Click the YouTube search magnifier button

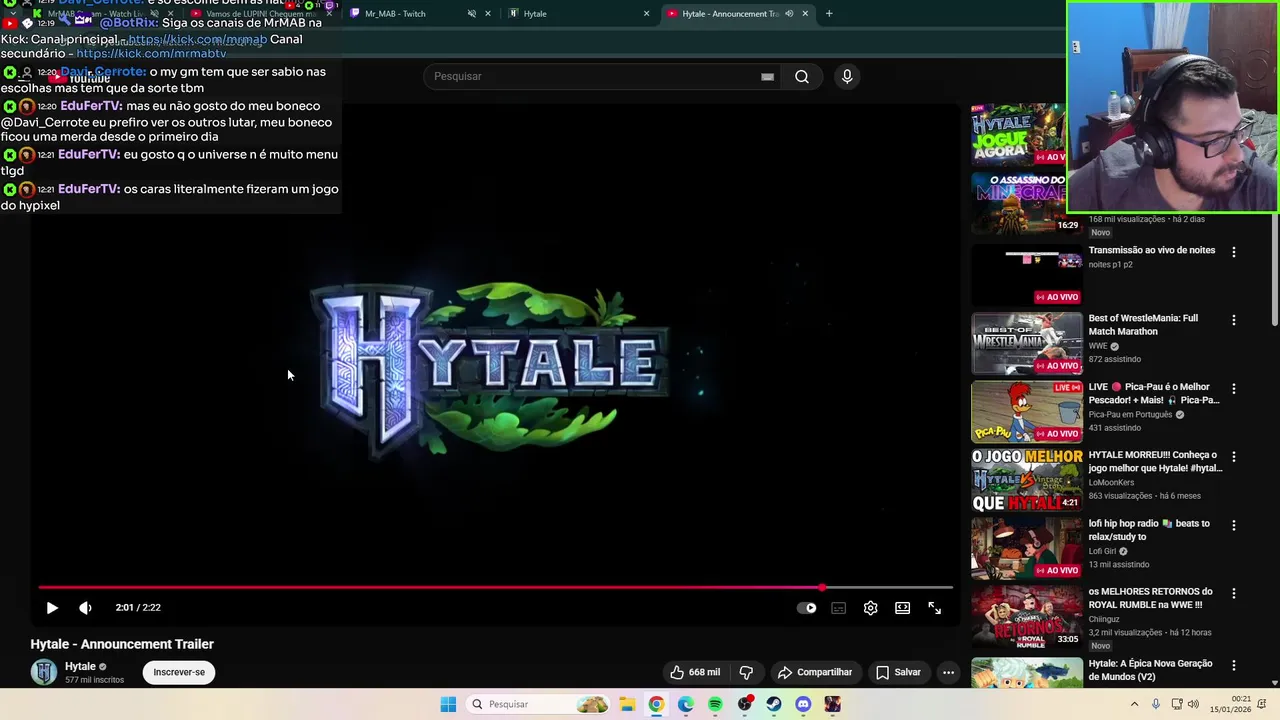pyautogui.click(x=801, y=76)
